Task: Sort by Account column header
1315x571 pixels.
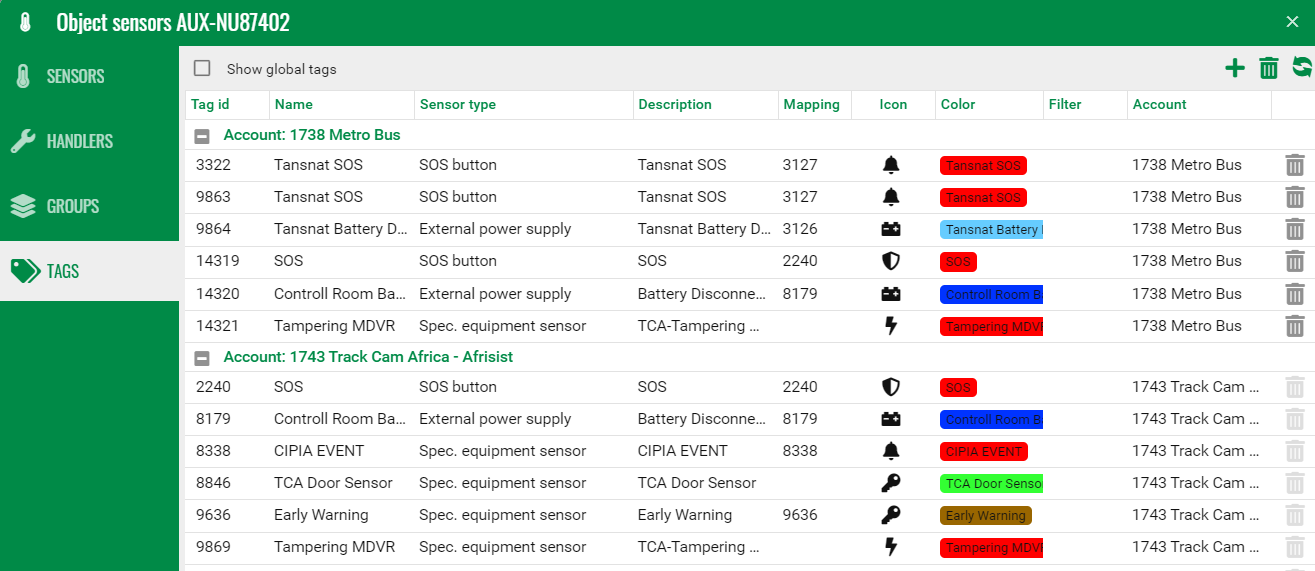Action: [1160, 104]
